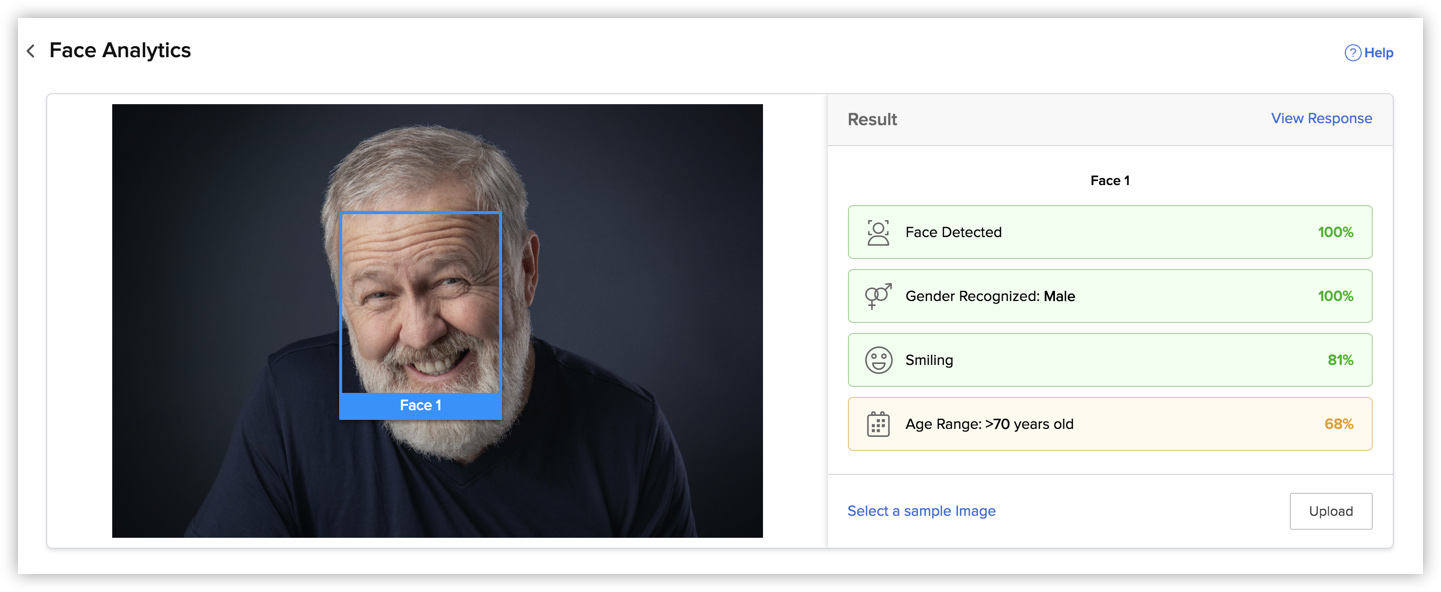Image resolution: width=1441 pixels, height=592 pixels.
Task: Click the Face Analytics page title
Action: [x=119, y=50]
